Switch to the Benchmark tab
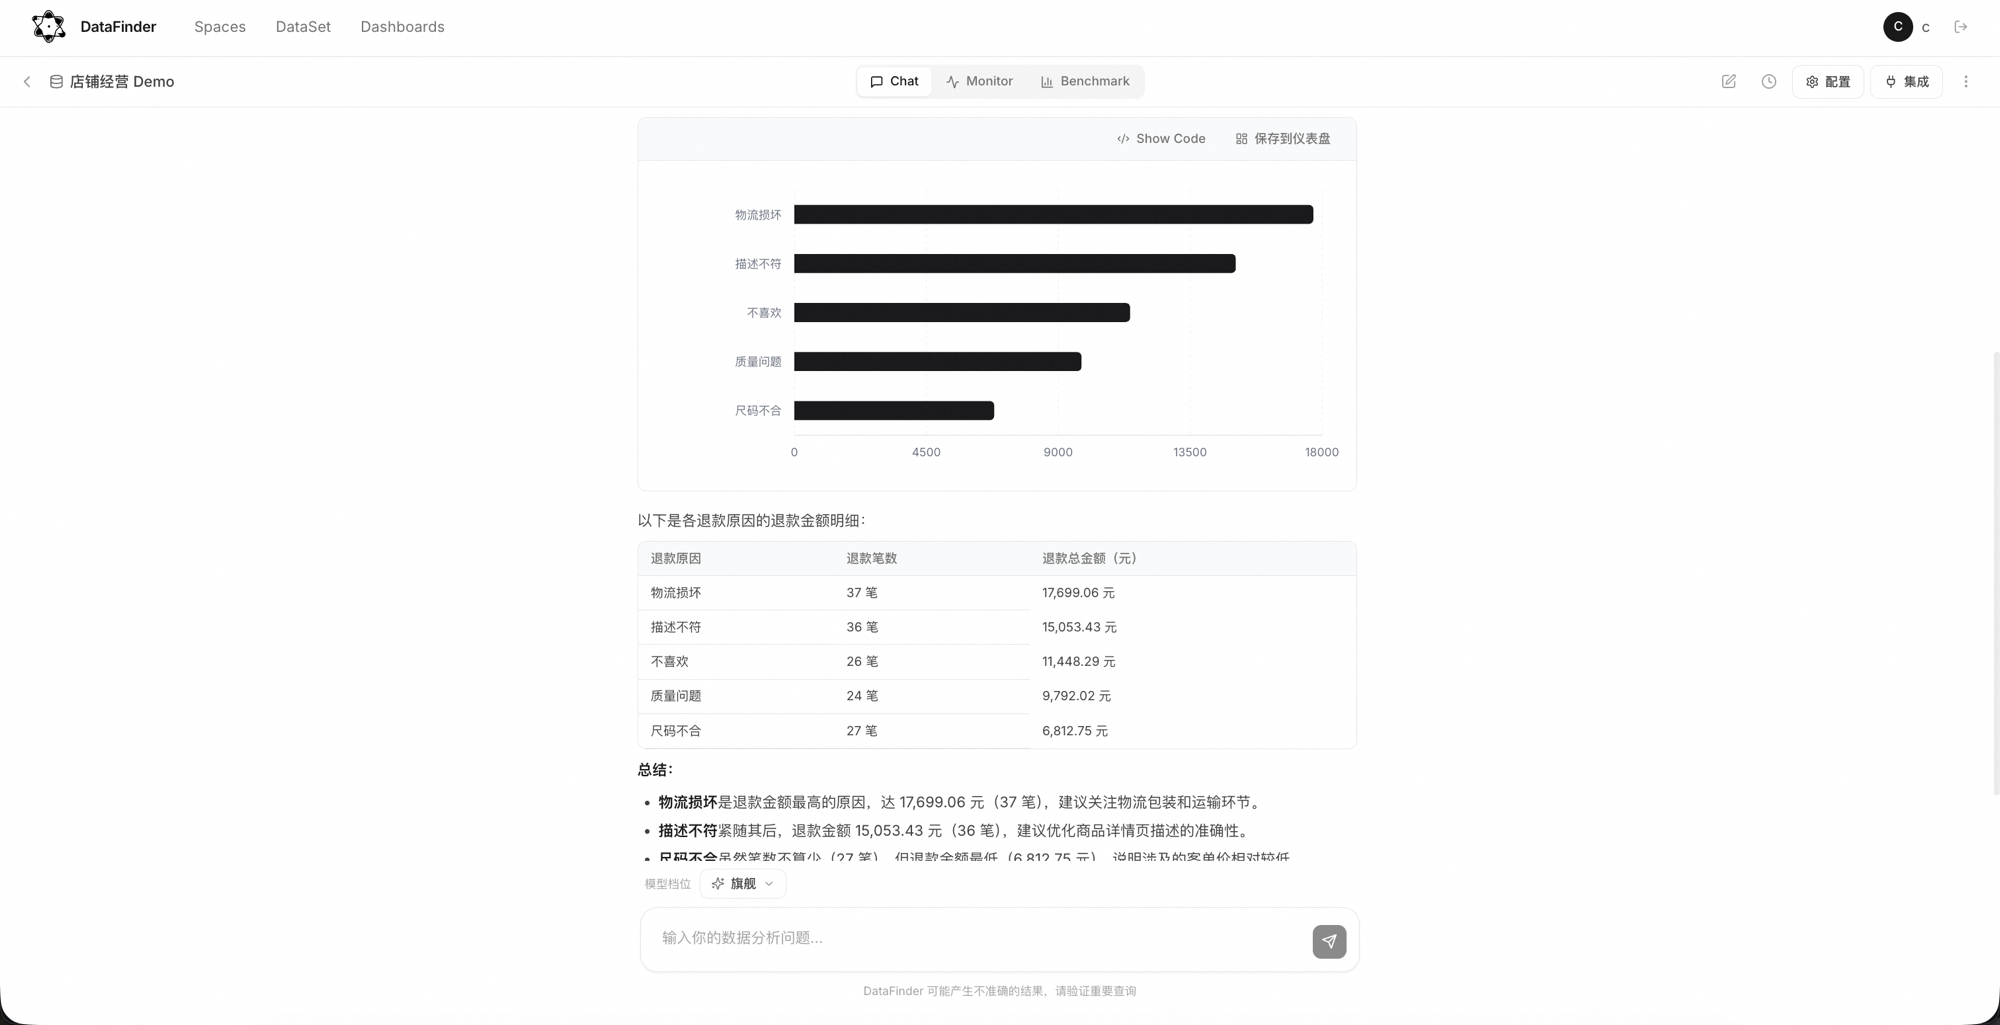This screenshot has width=2000, height=1025. [1085, 82]
